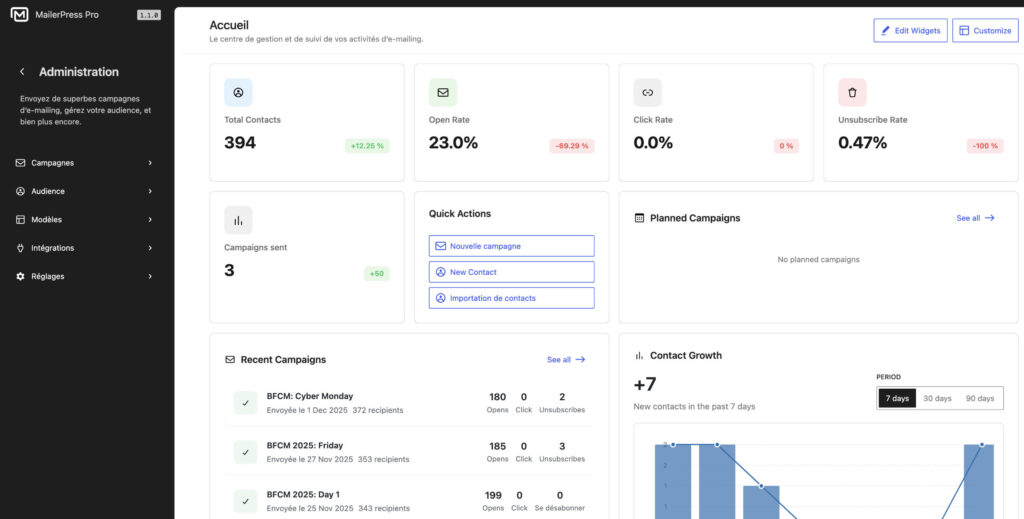Click the Nouvelle campagne quick action
Viewport: 1024px width, 519px height.
[x=511, y=246]
